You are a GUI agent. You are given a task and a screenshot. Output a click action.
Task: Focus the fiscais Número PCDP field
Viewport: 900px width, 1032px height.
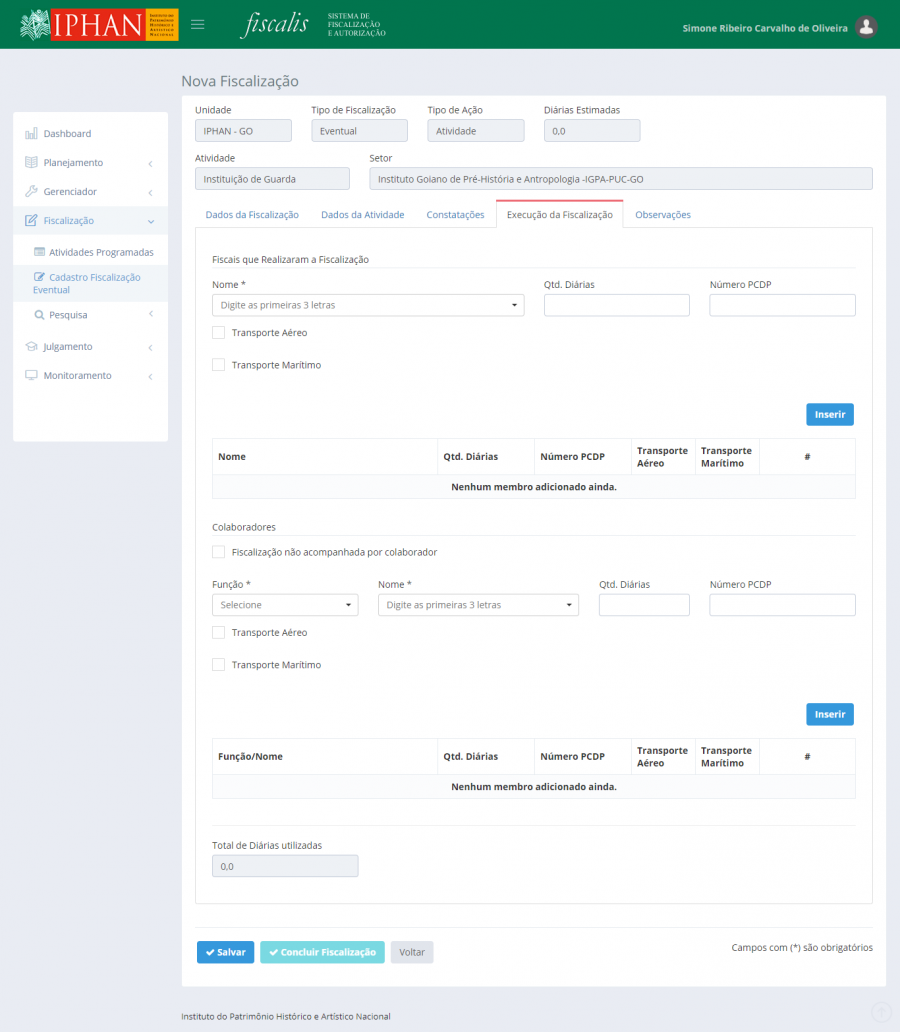(782, 305)
